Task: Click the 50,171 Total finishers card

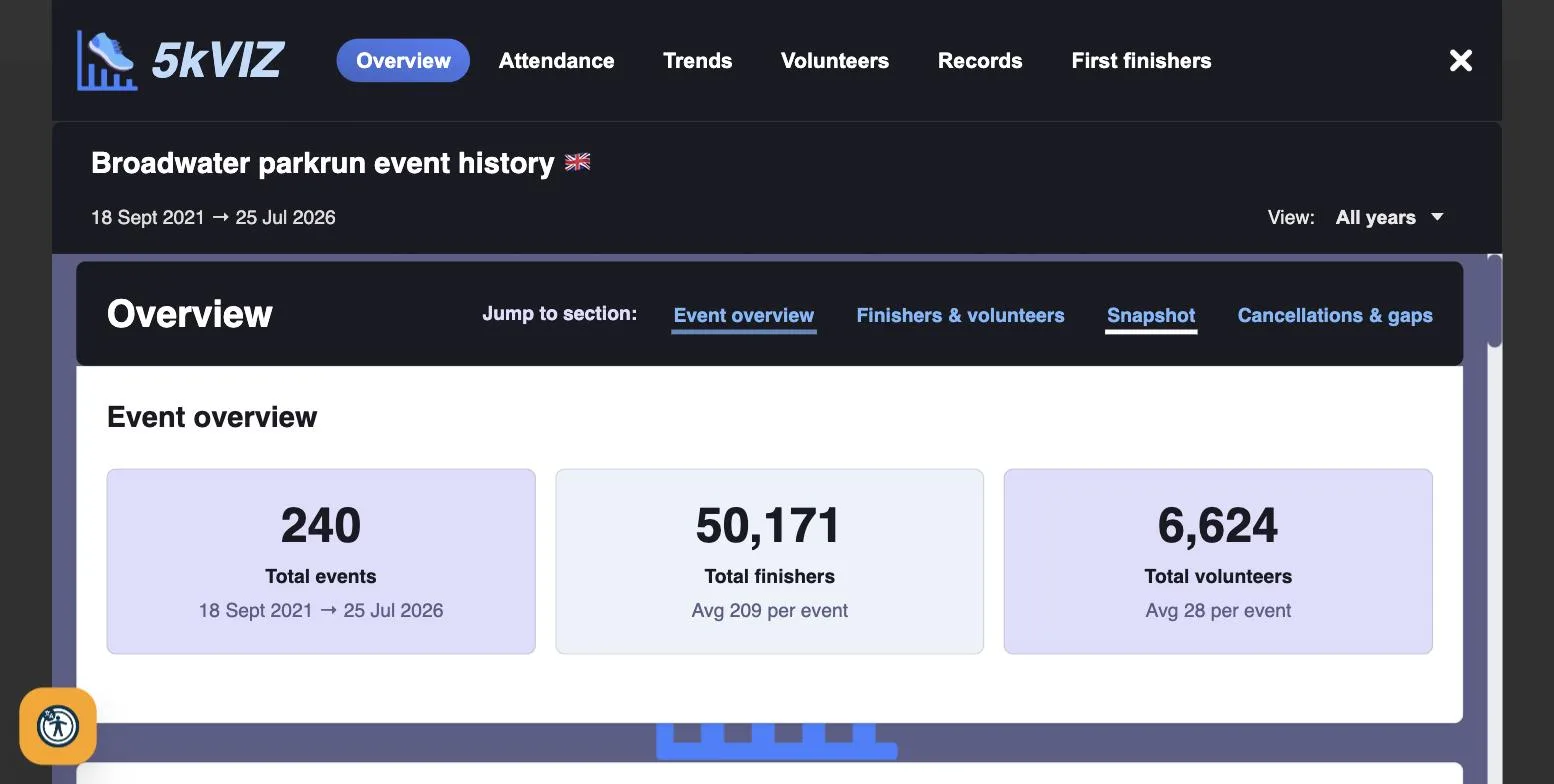Action: click(x=769, y=561)
